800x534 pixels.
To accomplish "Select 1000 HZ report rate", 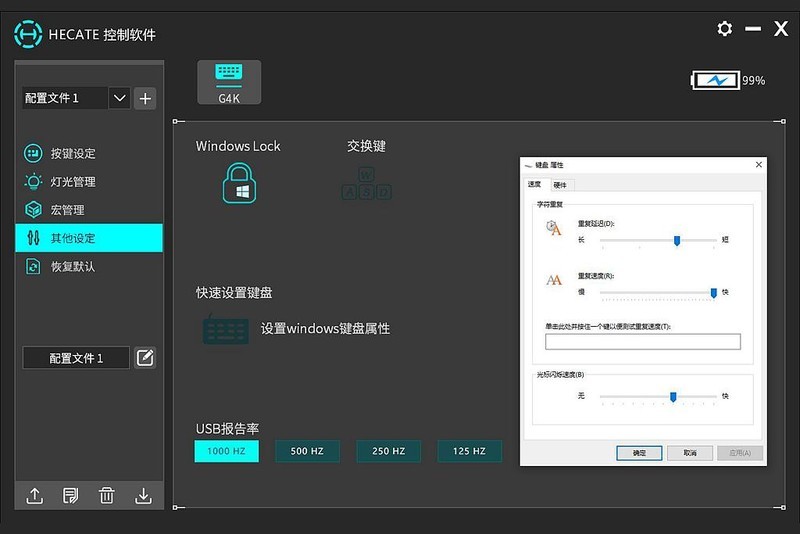I will coord(227,451).
